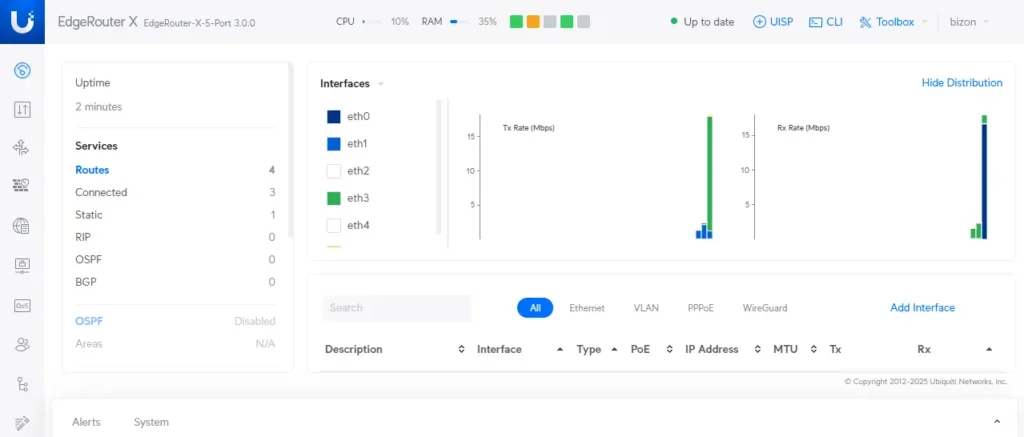Screen dimensions: 1024x437
Task: Click the third gray port status icon
Action: click(550, 22)
